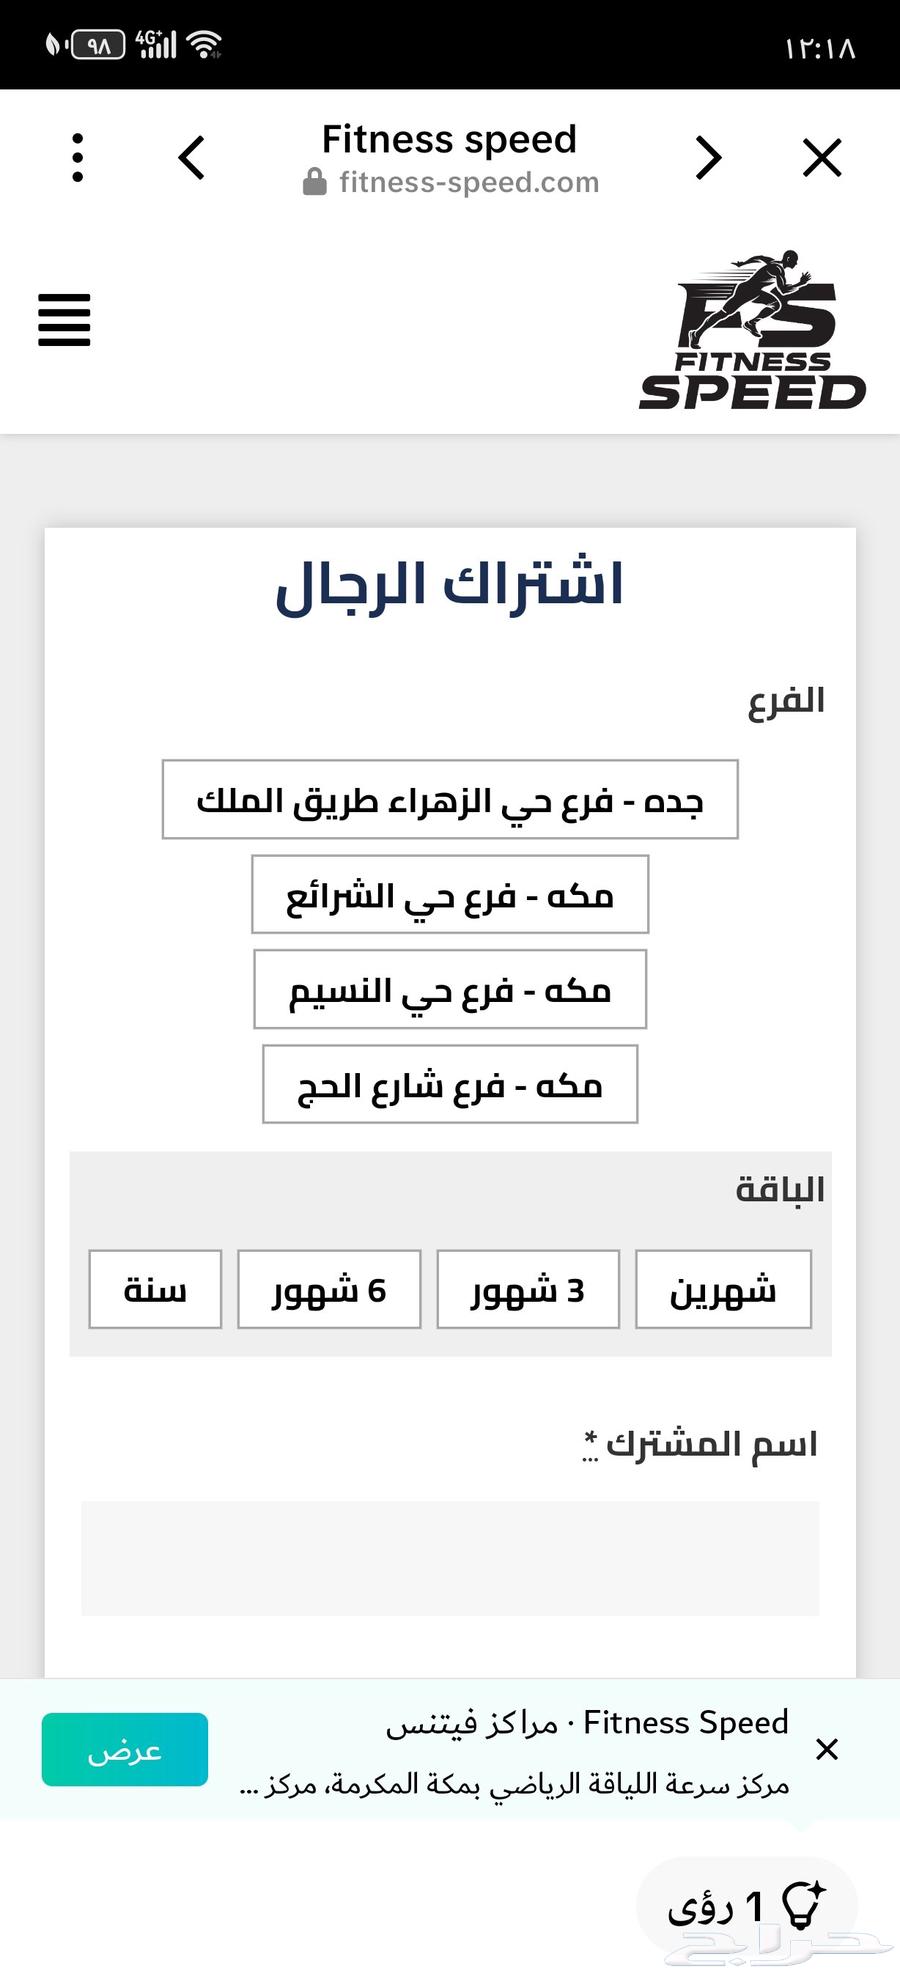Pick the 3 شهور package option
Image resolution: width=900 pixels, height=1979 pixels.
527,1290
